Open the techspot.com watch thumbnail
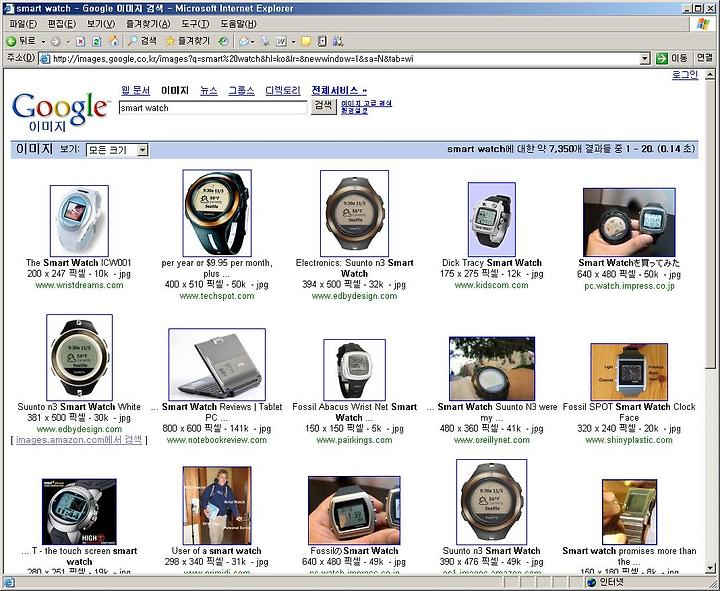Image resolution: width=720 pixels, height=591 pixels. pos(217,213)
